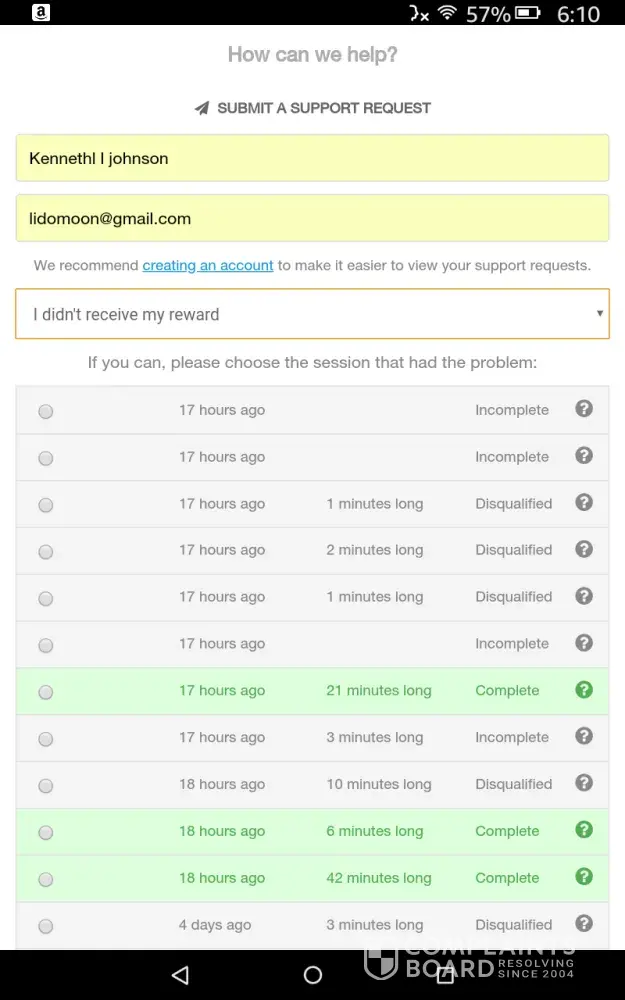Select the 42 minutes long Complete session
625x1000 pixels.
[46, 879]
